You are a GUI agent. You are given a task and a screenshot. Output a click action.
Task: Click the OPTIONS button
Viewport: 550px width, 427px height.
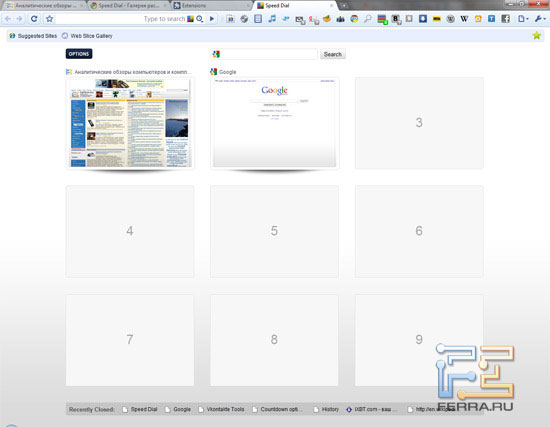tap(79, 54)
